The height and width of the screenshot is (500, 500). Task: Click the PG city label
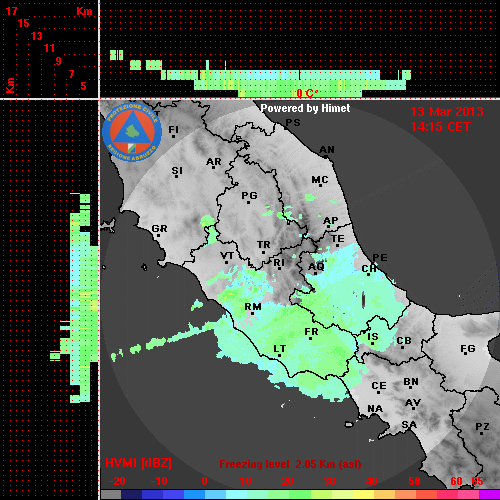[x=249, y=195]
